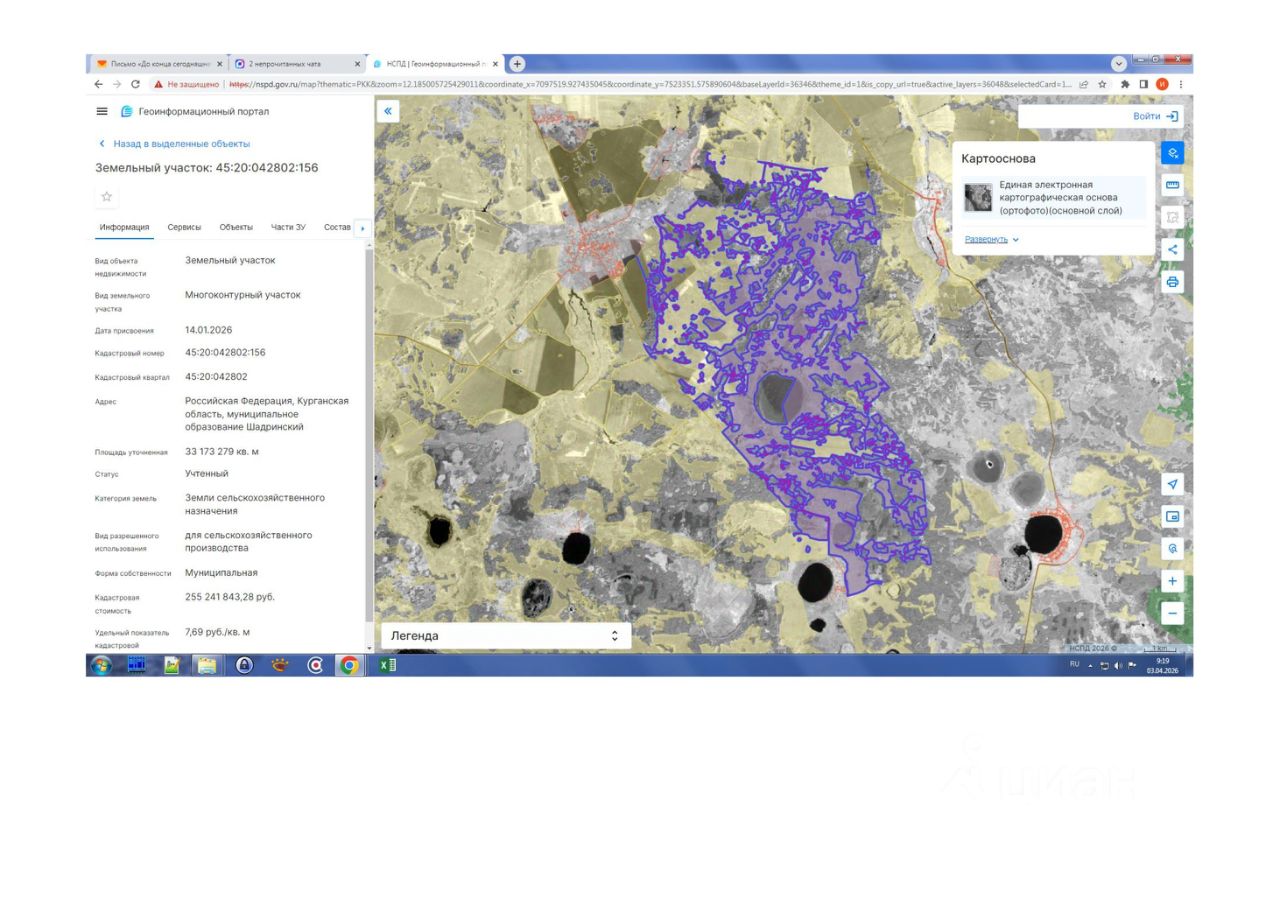Click the Войти login button
Screen dimensions: 1280x905
coord(1156,116)
